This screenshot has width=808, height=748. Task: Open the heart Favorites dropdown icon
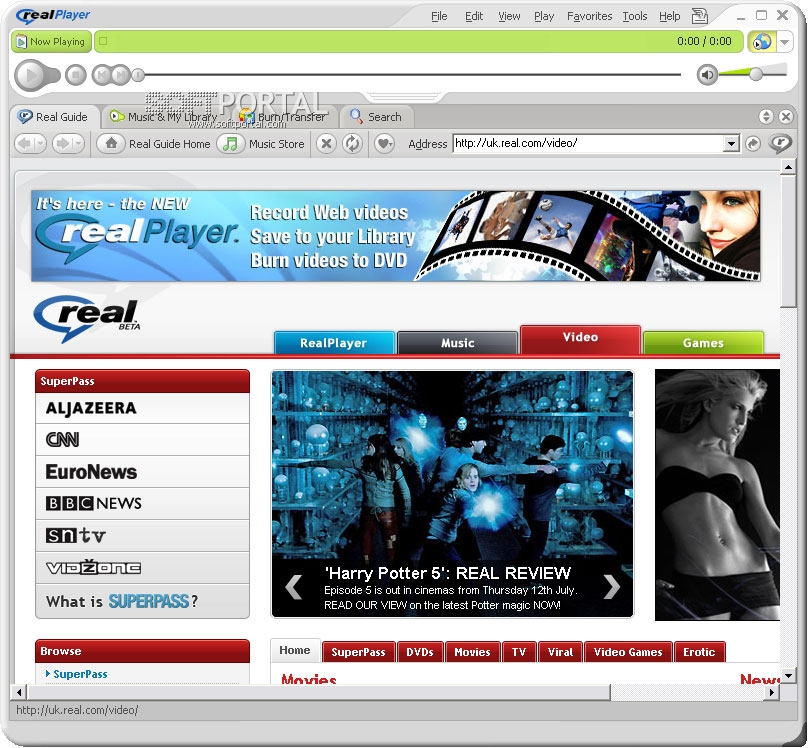tap(384, 143)
